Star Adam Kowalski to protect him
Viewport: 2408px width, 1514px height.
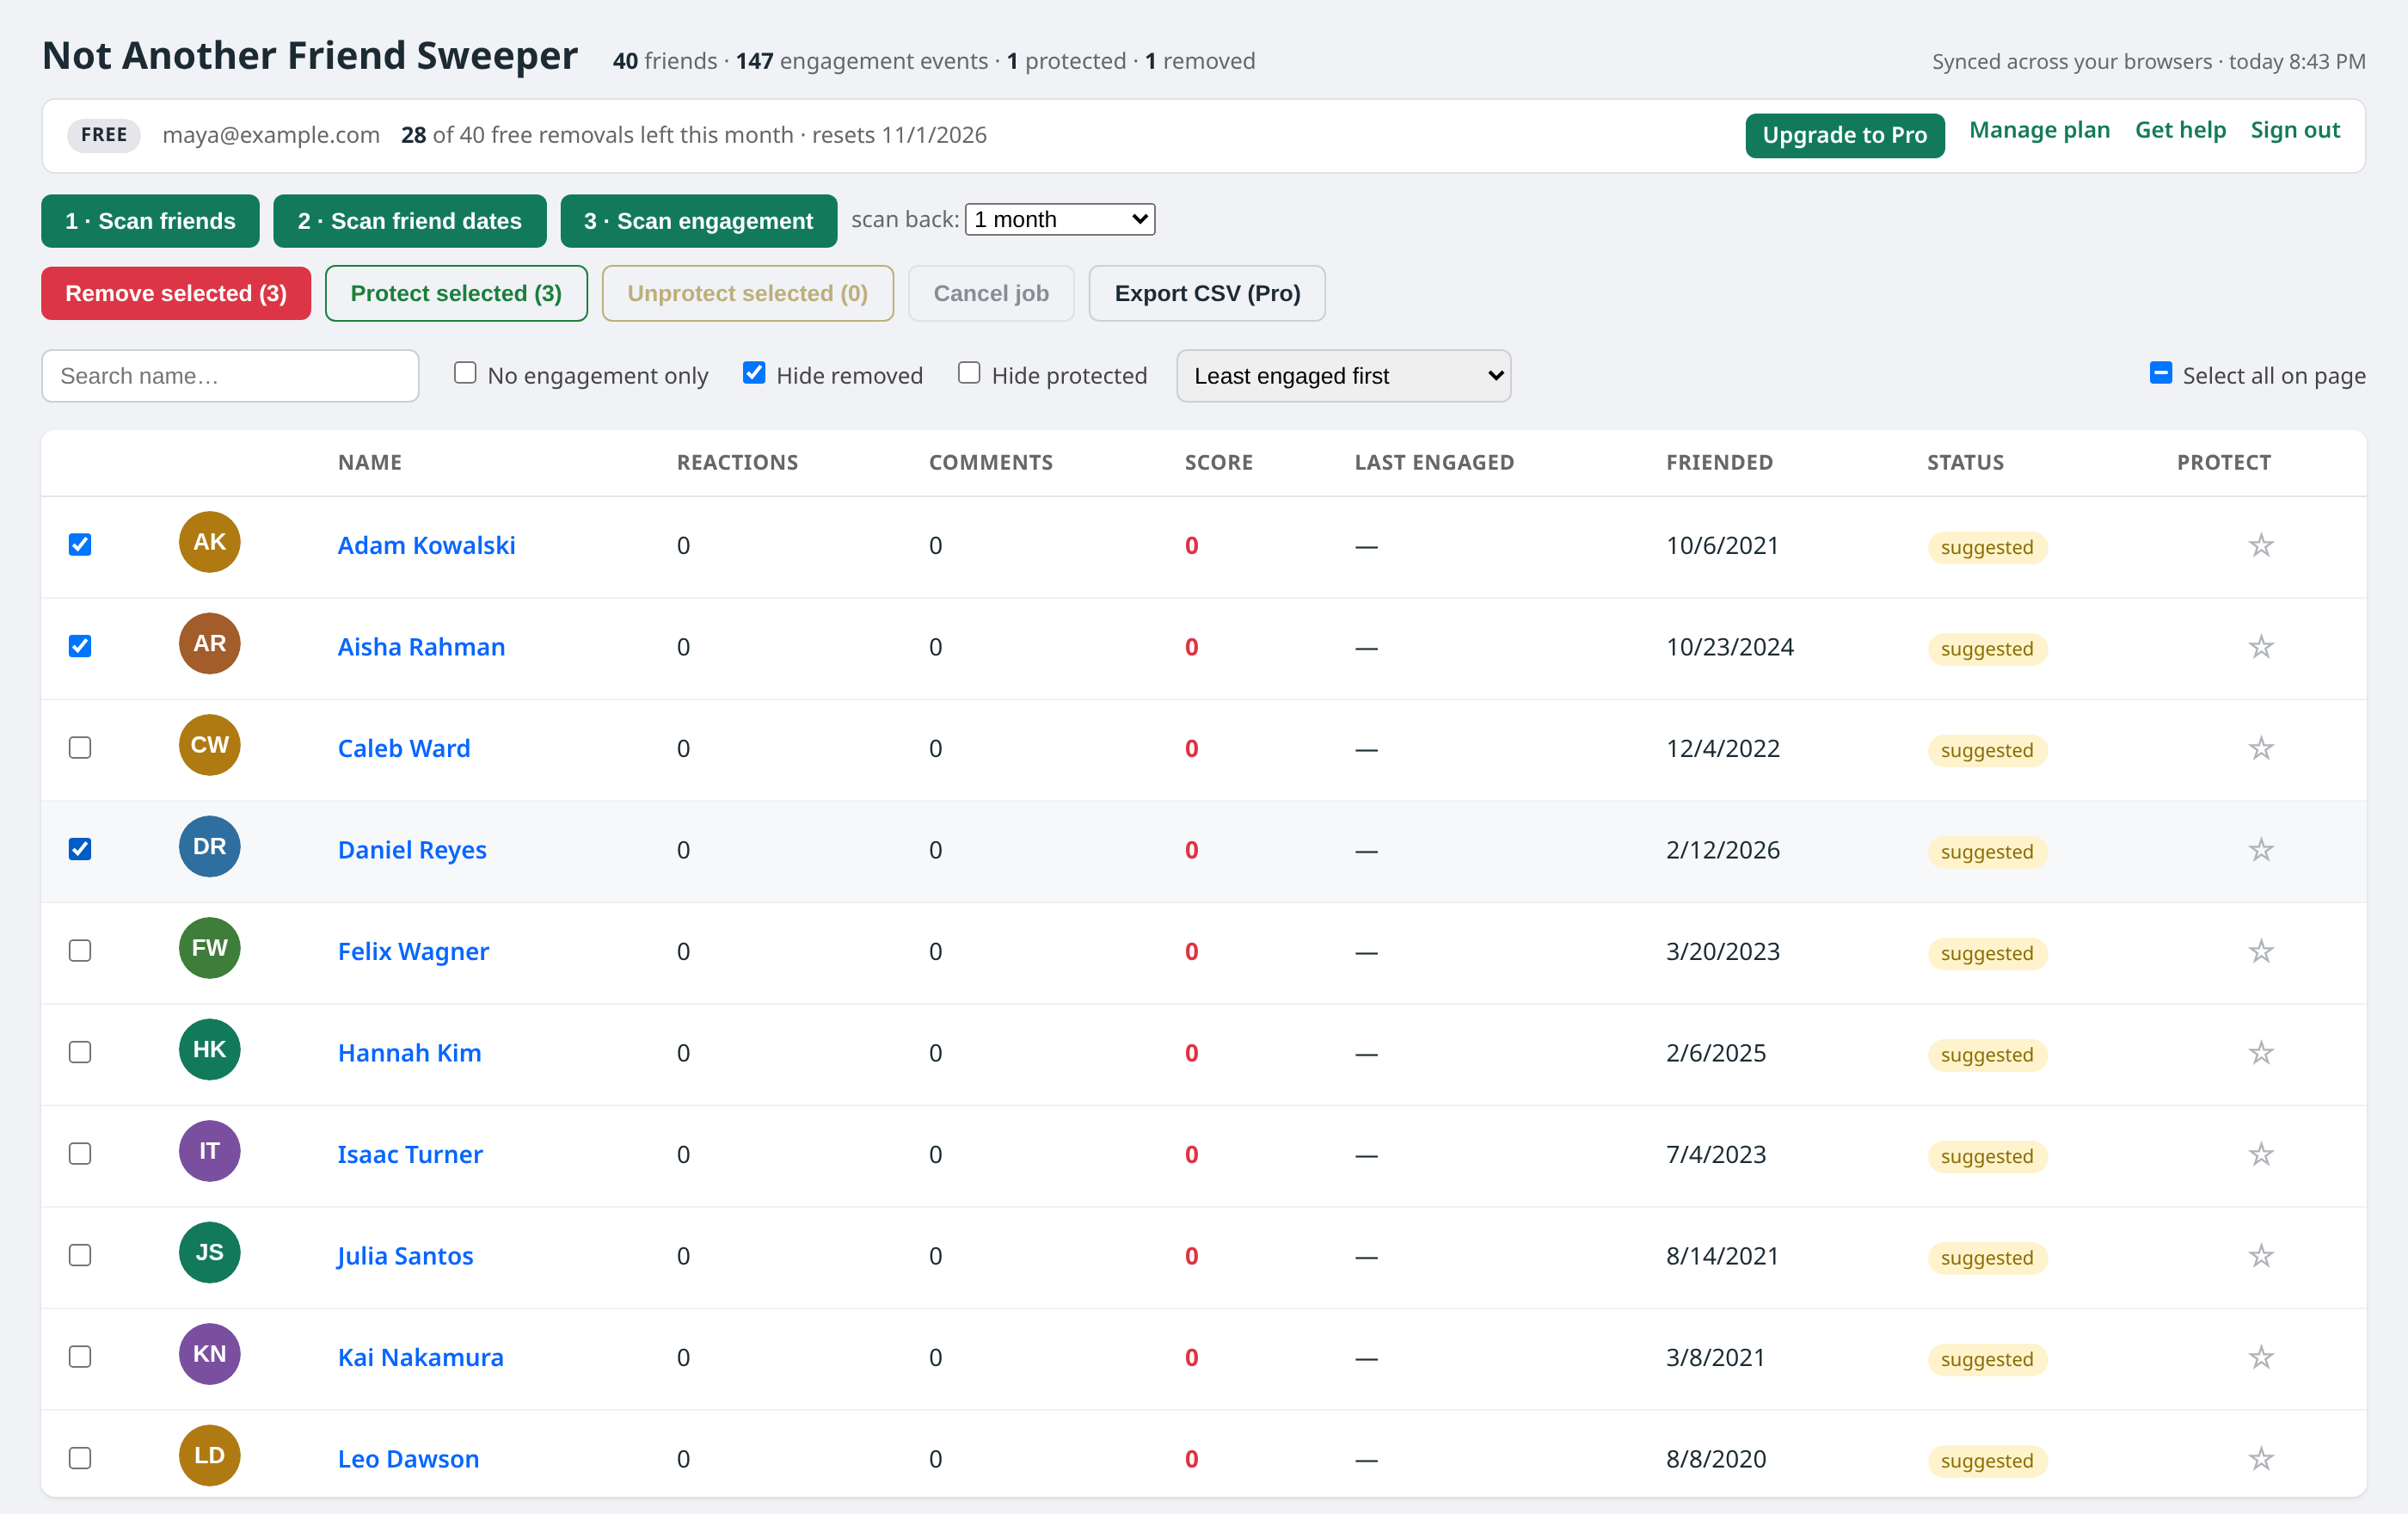(2260, 545)
